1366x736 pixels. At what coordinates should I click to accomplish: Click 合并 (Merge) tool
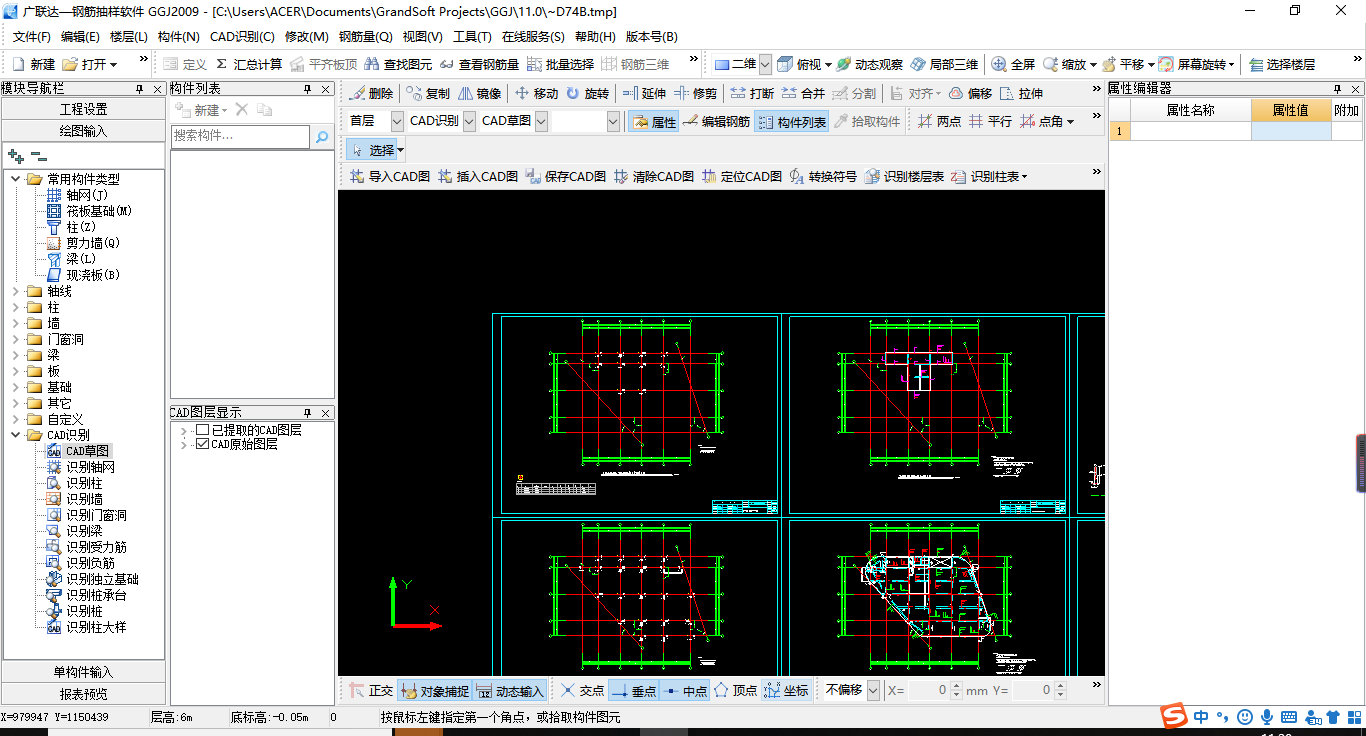803,93
